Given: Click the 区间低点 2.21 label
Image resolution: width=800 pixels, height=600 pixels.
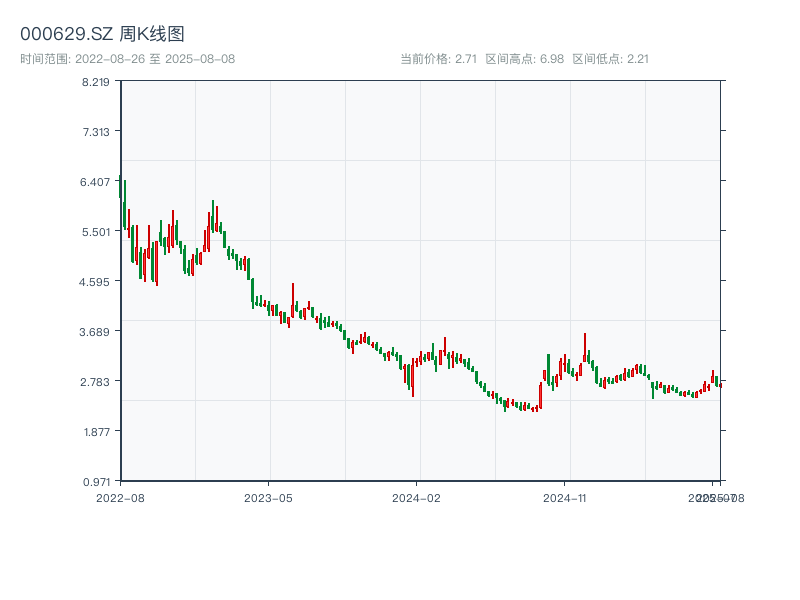Looking at the screenshot, I should click(x=610, y=59).
